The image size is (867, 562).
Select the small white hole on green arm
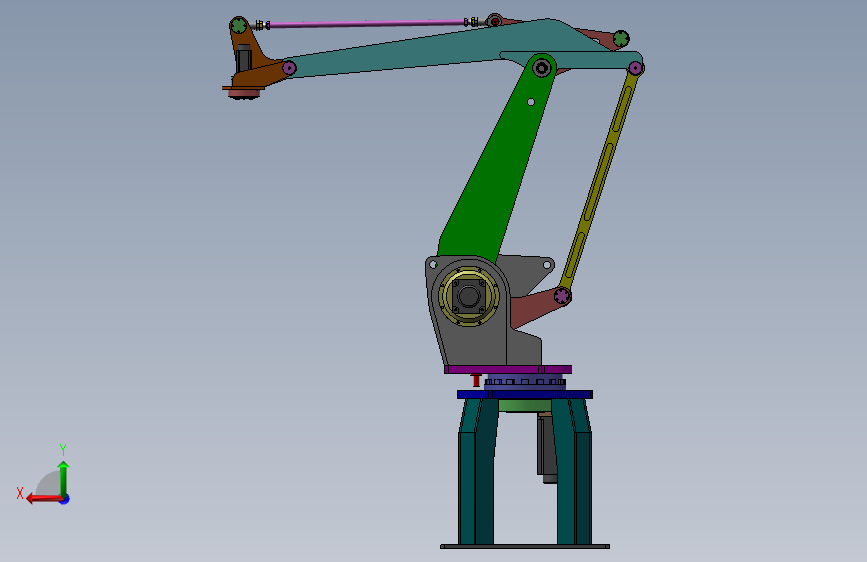pyautogui.click(x=531, y=102)
